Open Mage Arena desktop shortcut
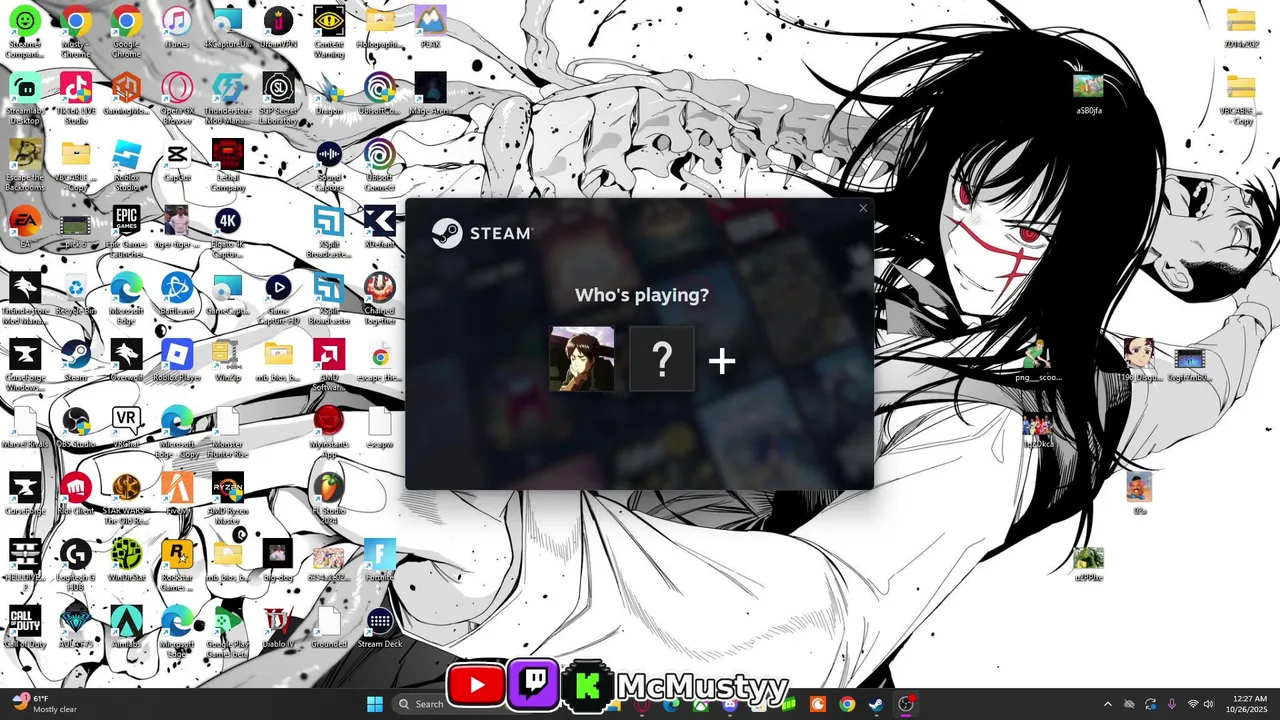Viewport: 1280px width, 720px height. [x=430, y=94]
